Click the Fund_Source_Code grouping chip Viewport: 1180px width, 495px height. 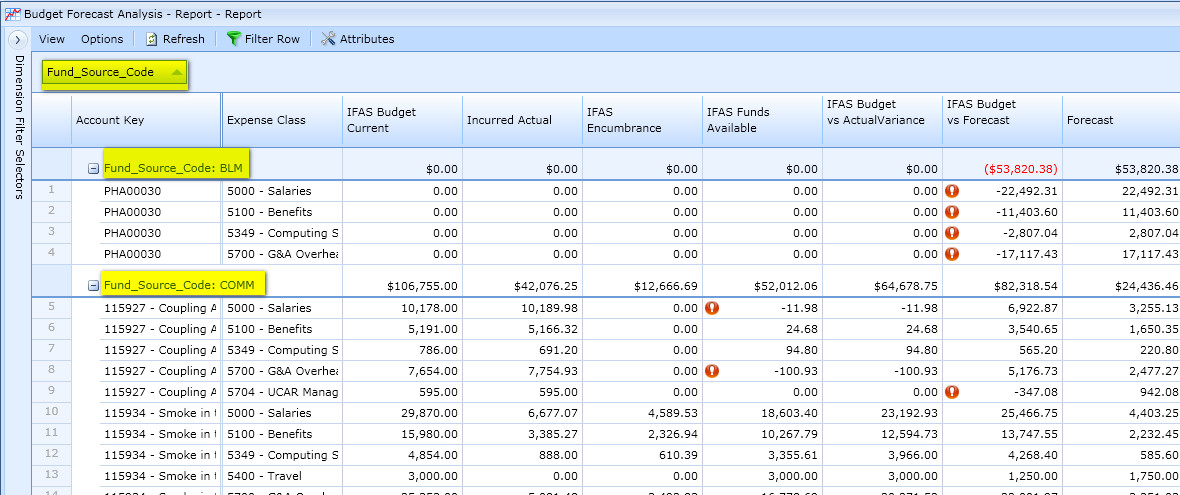(114, 73)
